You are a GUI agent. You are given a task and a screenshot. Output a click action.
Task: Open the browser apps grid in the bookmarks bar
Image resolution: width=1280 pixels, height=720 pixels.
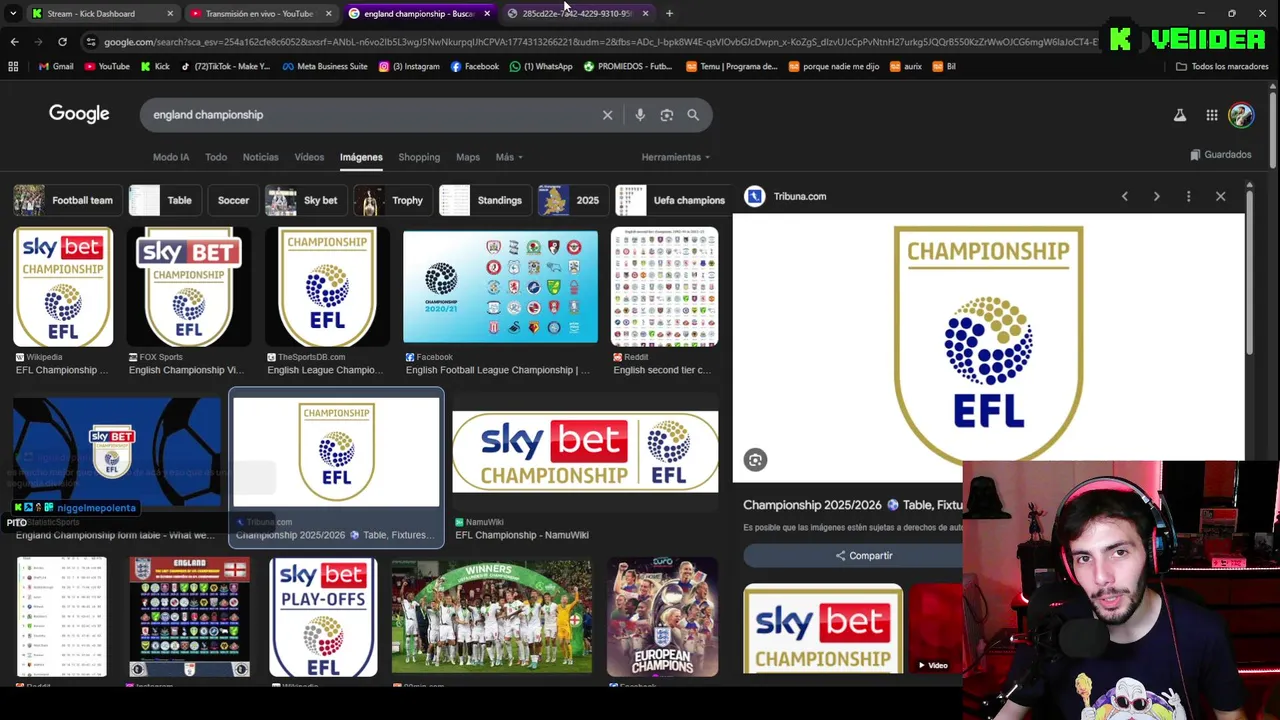13,66
